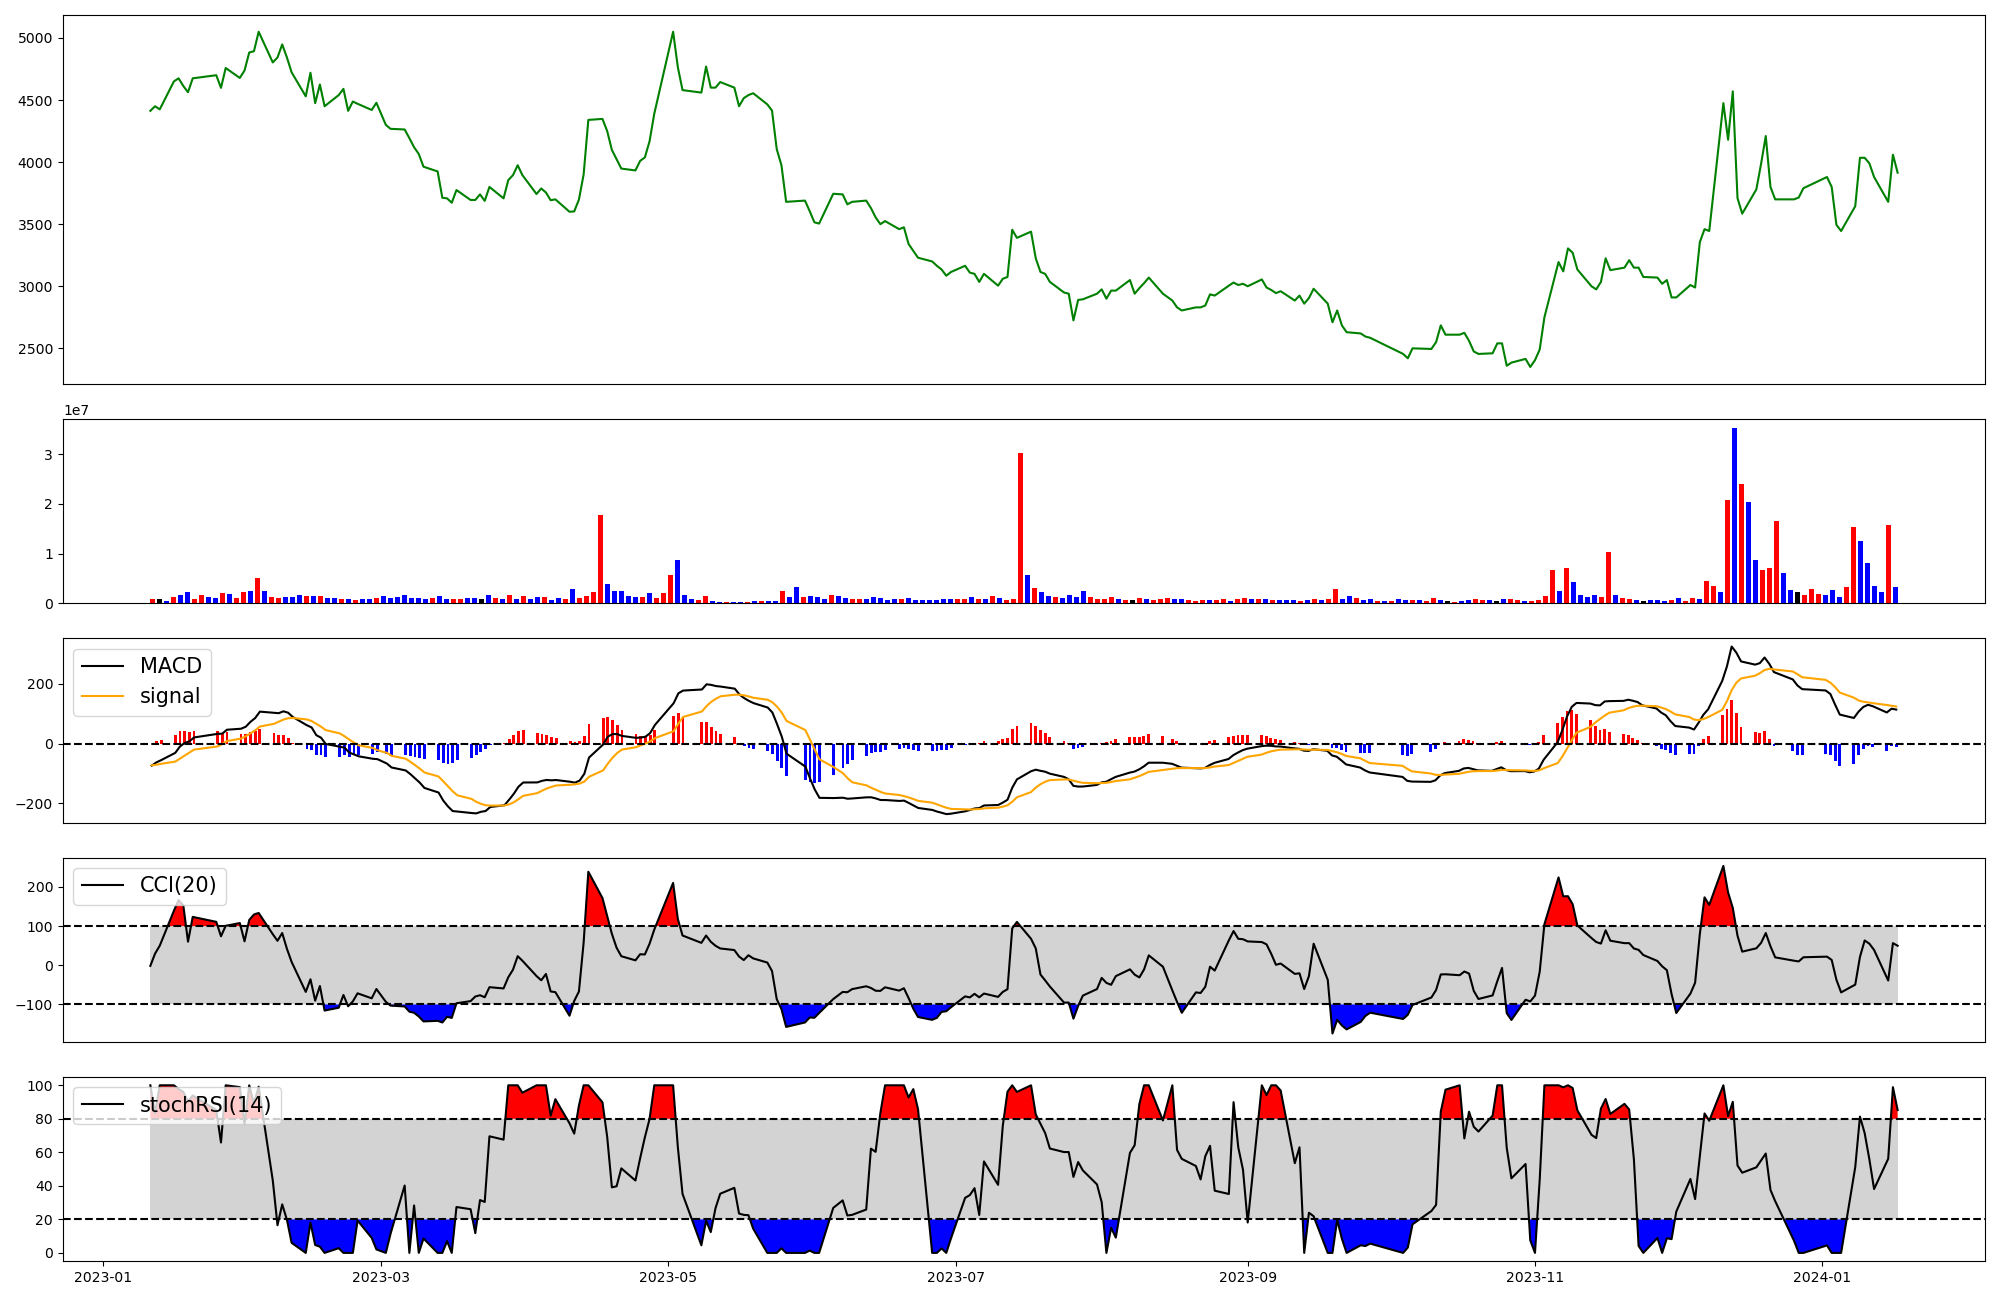Select the 2023-09 x-axis date label
Image resolution: width=2000 pixels, height=1300 pixels.
[x=1248, y=1277]
